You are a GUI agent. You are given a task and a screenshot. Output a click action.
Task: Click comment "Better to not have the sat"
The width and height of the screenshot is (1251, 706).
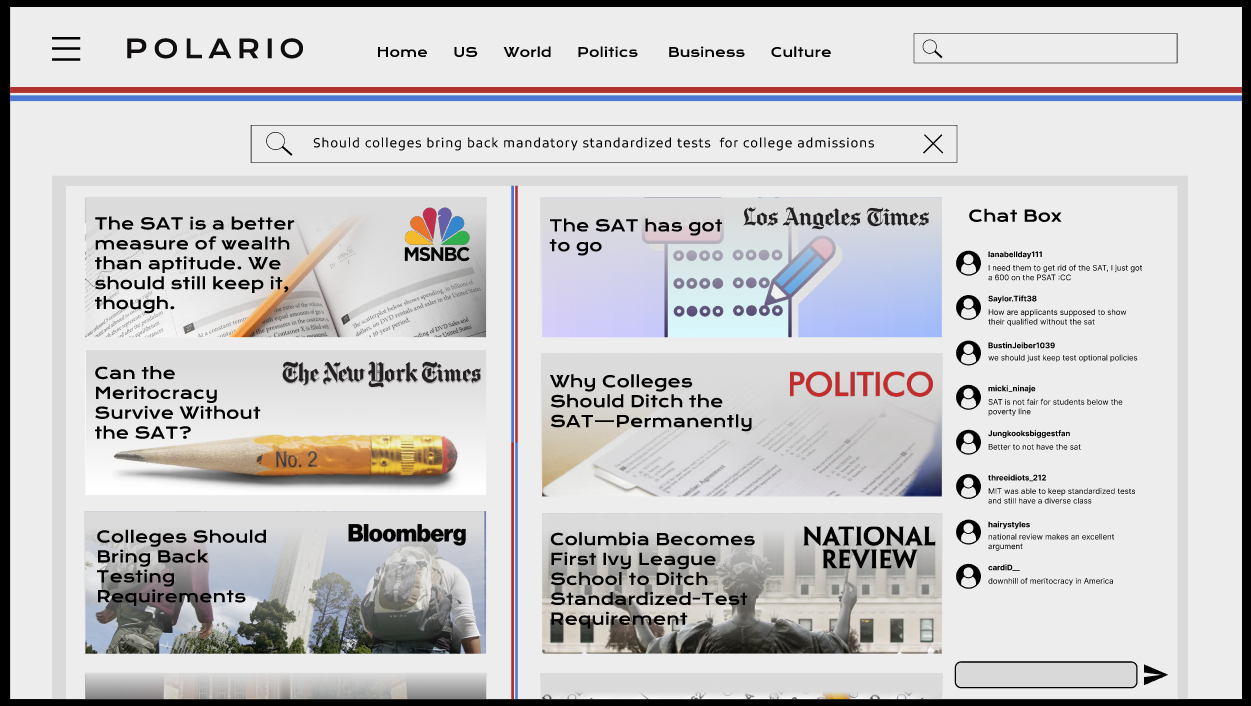[1034, 447]
